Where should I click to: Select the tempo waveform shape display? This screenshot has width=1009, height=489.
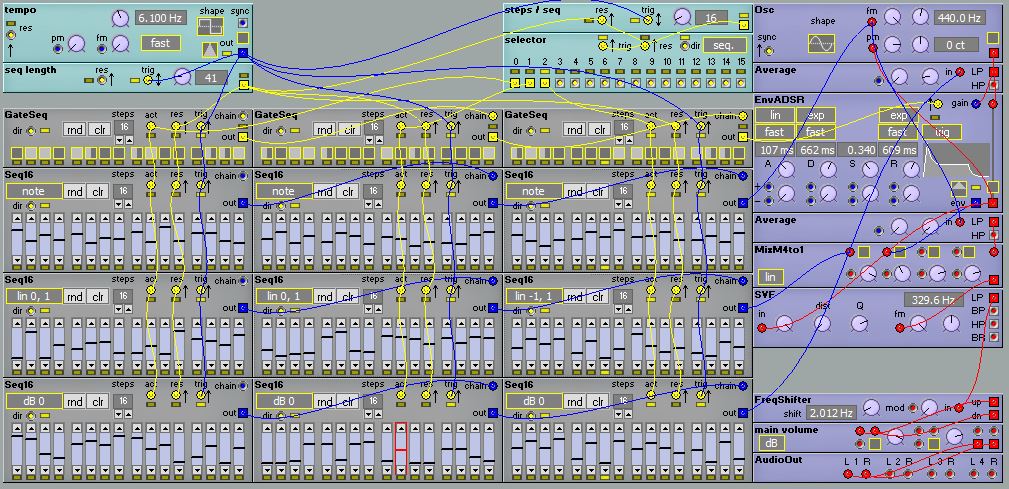coord(211,26)
